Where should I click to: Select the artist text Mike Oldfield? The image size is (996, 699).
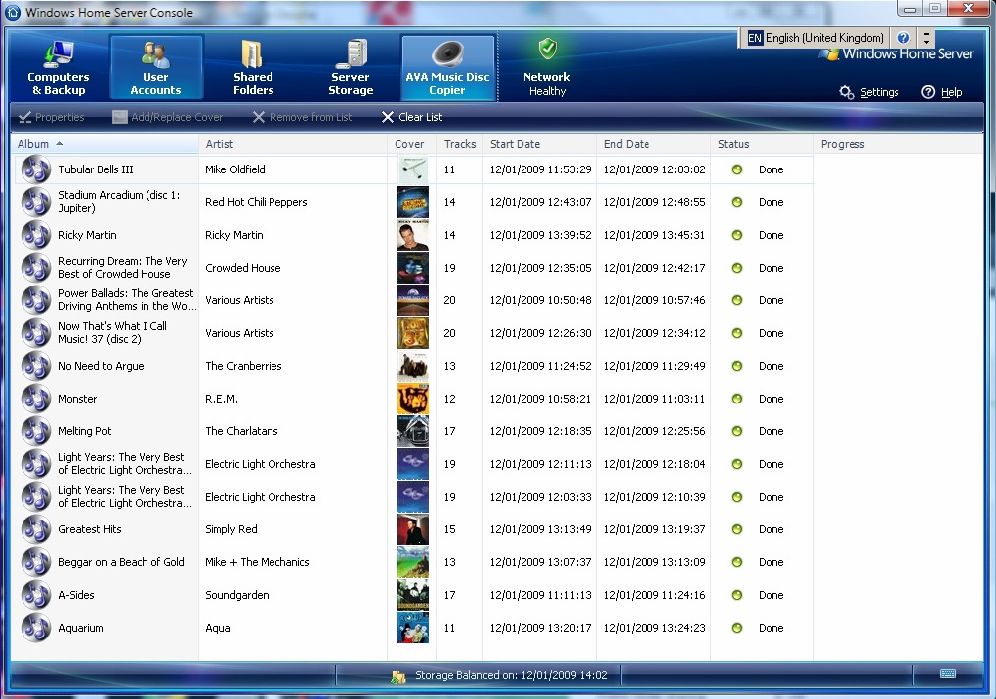click(x=235, y=170)
